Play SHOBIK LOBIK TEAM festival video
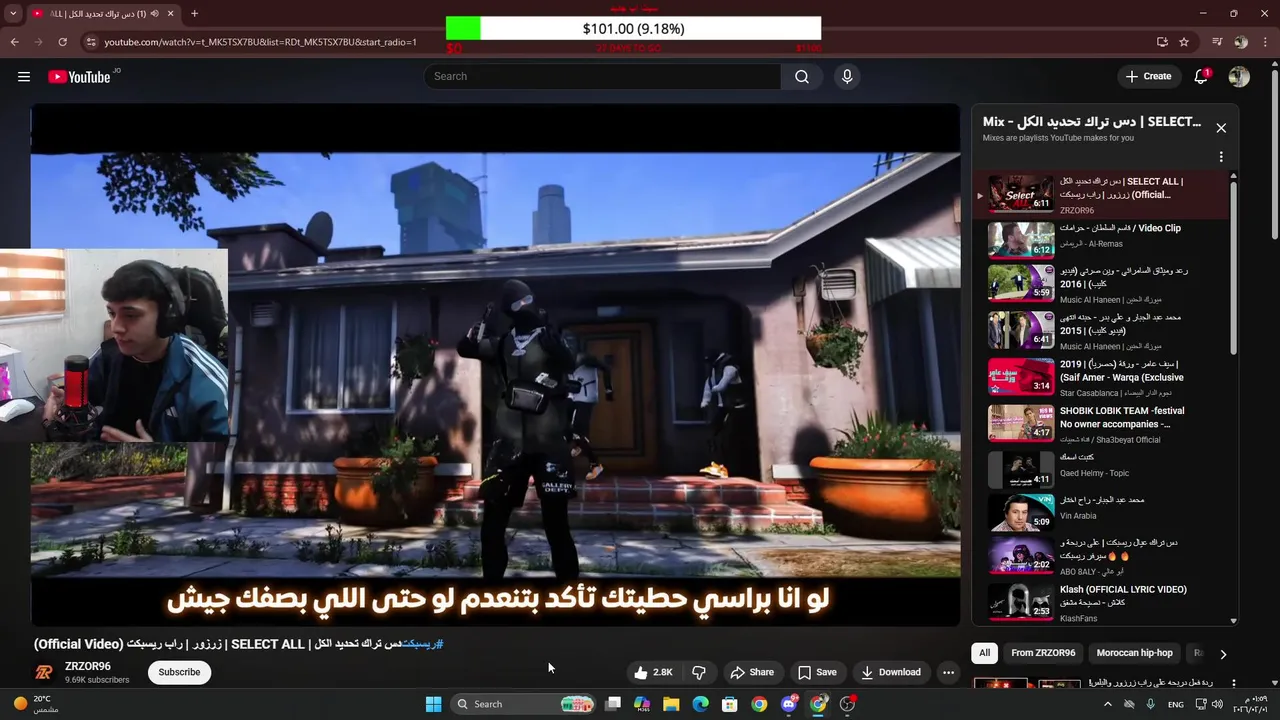Viewport: 1280px width, 720px height. tap(1100, 423)
